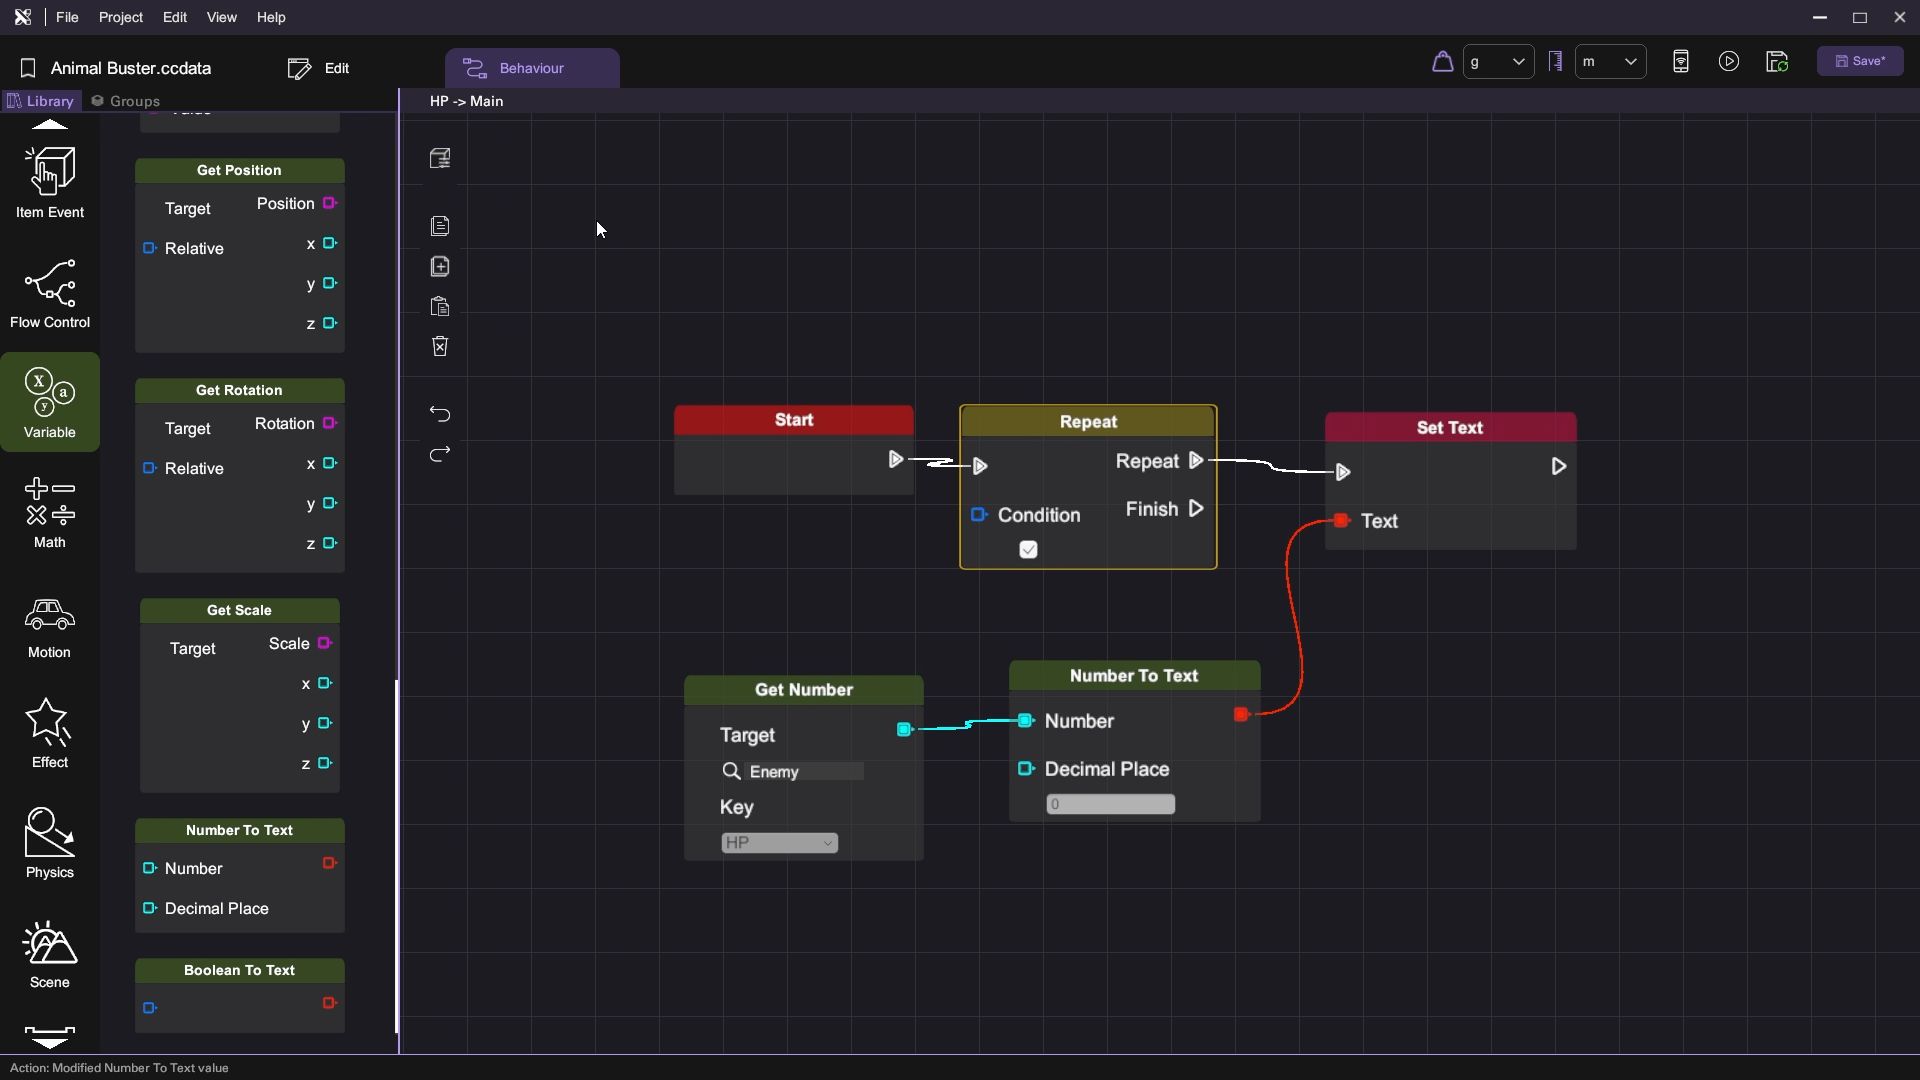Click the undo arrow icon

pos(440,414)
